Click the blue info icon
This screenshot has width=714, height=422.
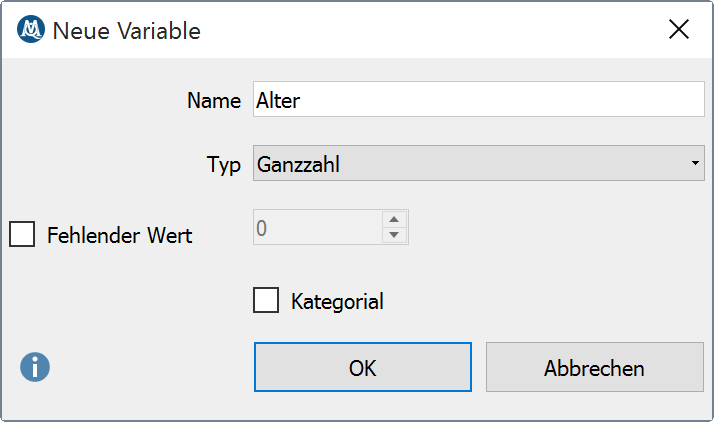pos(35,367)
